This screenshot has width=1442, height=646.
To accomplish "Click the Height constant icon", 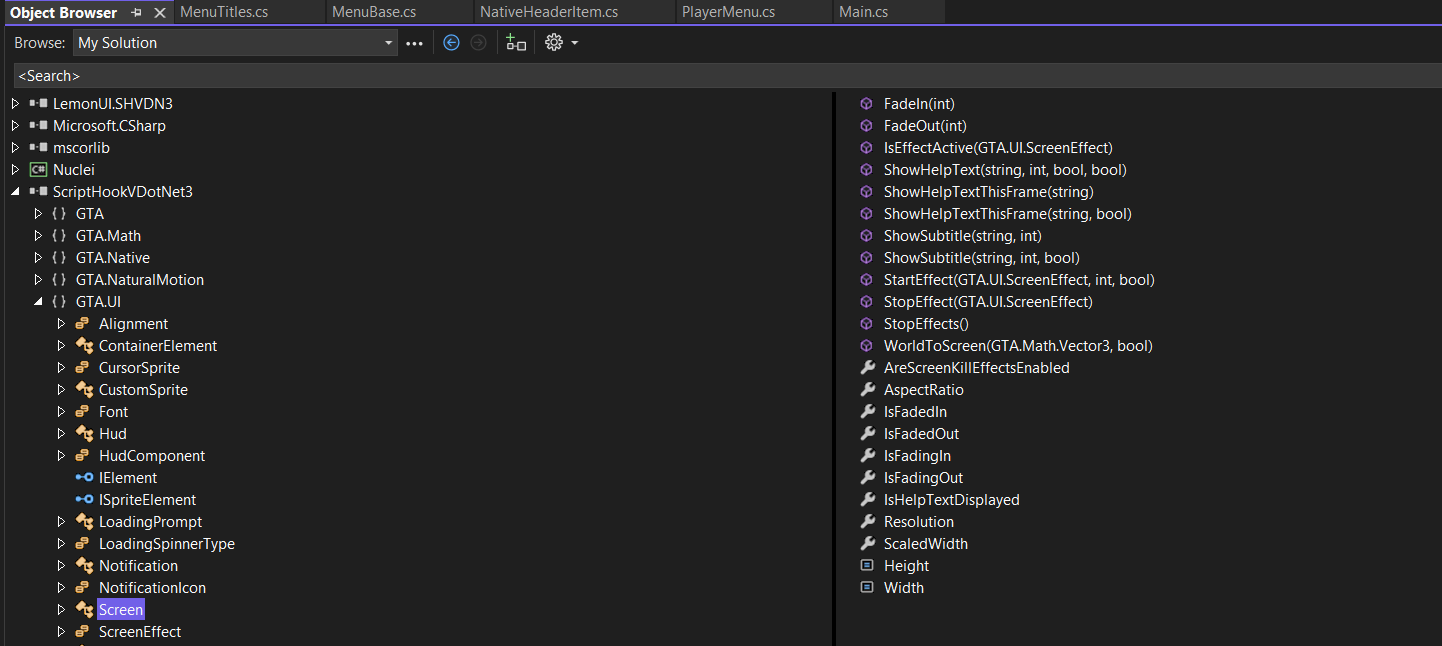I will pyautogui.click(x=867, y=566).
